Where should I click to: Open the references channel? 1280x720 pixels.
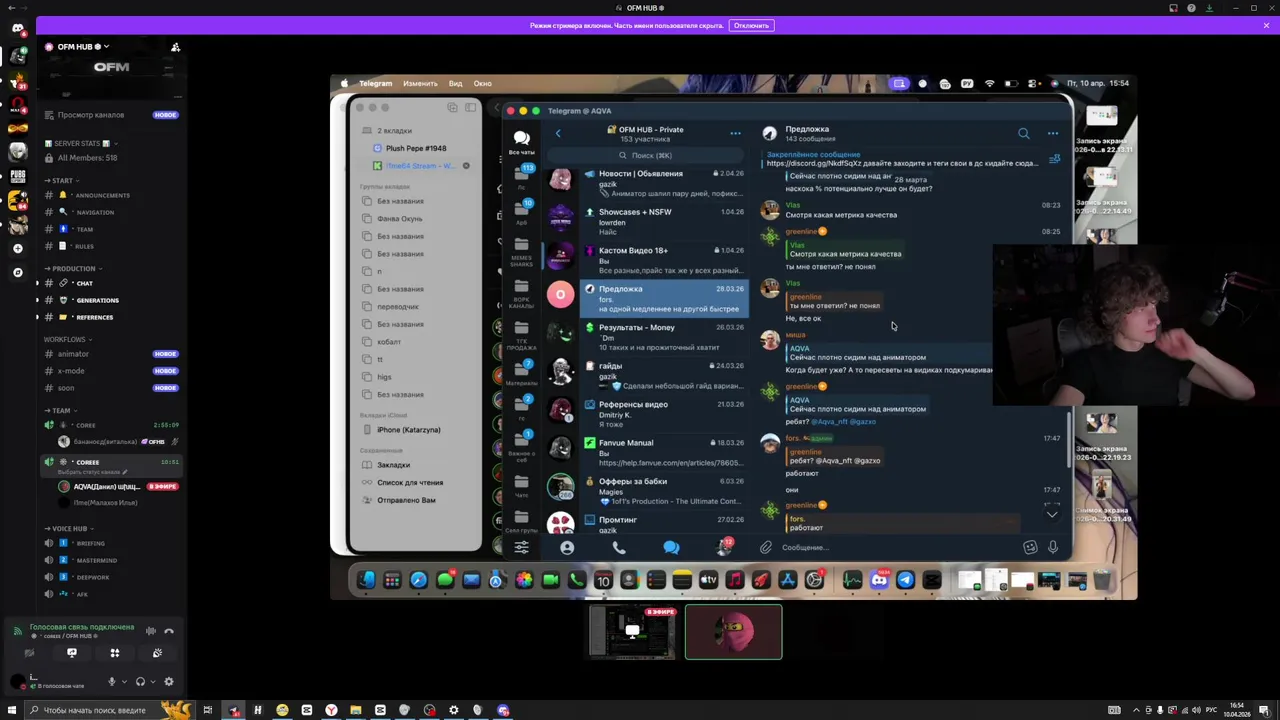coord(110,317)
